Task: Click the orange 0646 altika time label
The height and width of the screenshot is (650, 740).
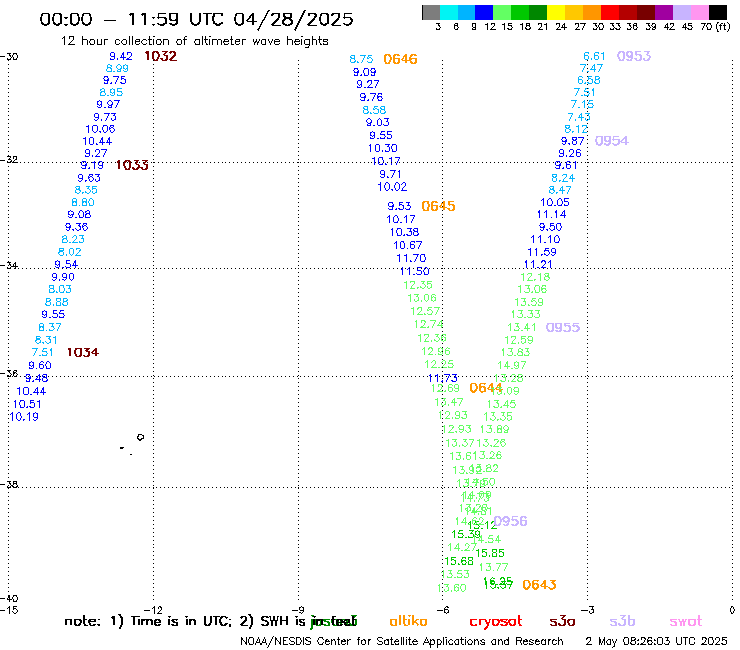Action: click(400, 59)
